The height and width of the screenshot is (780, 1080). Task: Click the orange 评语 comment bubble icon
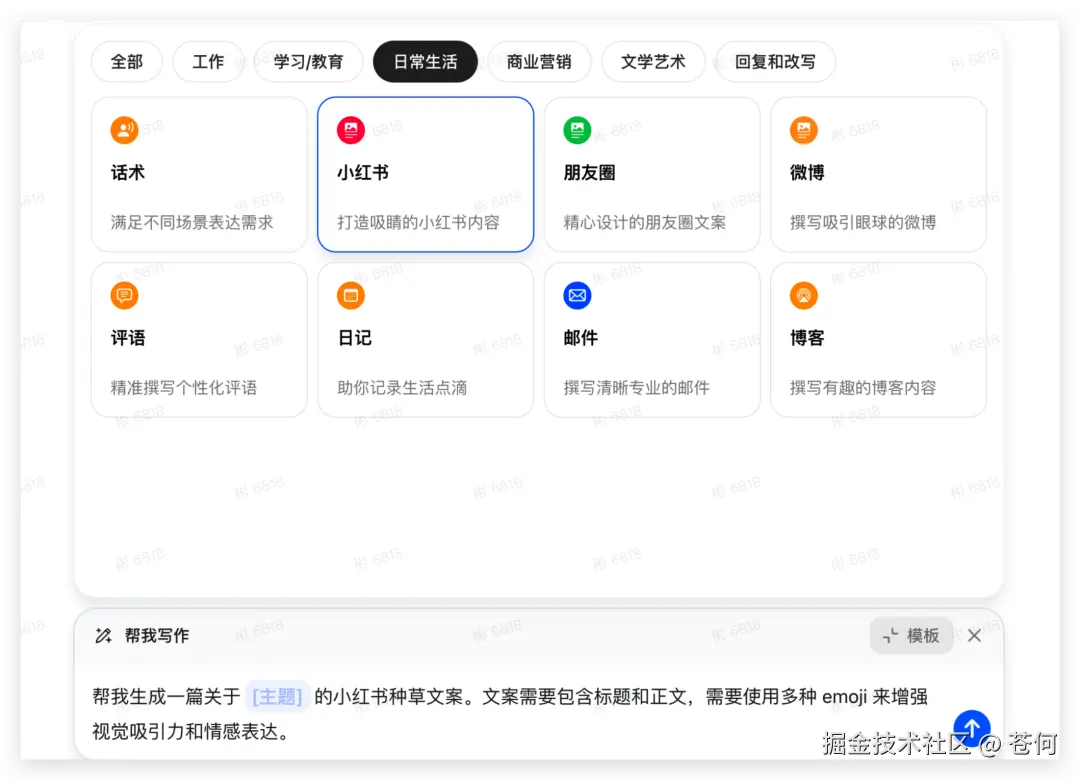click(x=124, y=295)
